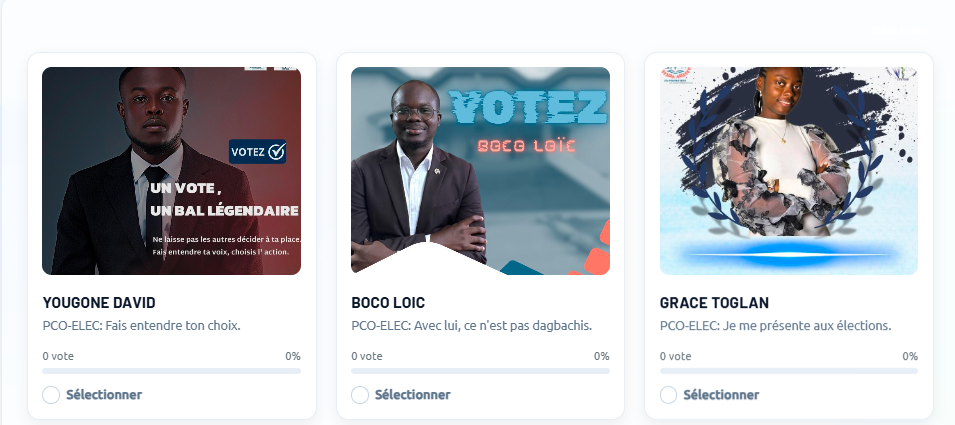This screenshot has width=955, height=425.
Task: Select the radio button for Grace Toglan
Action: click(x=669, y=395)
